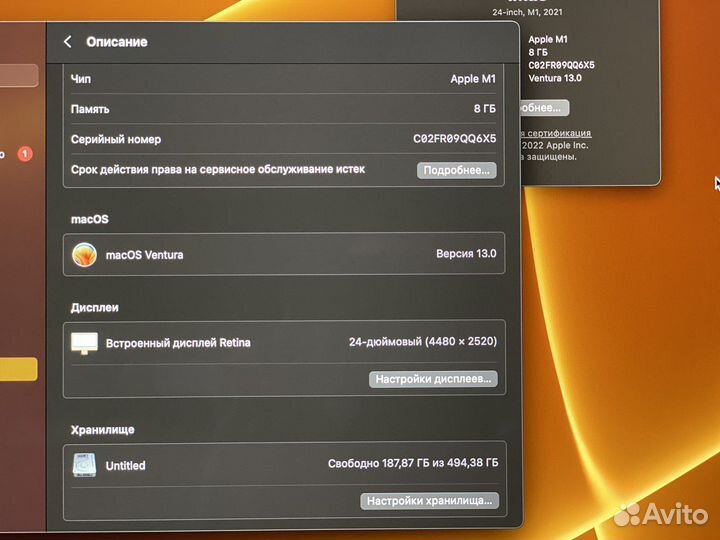Image resolution: width=720 pixels, height=540 pixels.
Task: Click 24-inch, M1, 2021 text in About window
Action: pos(528,12)
